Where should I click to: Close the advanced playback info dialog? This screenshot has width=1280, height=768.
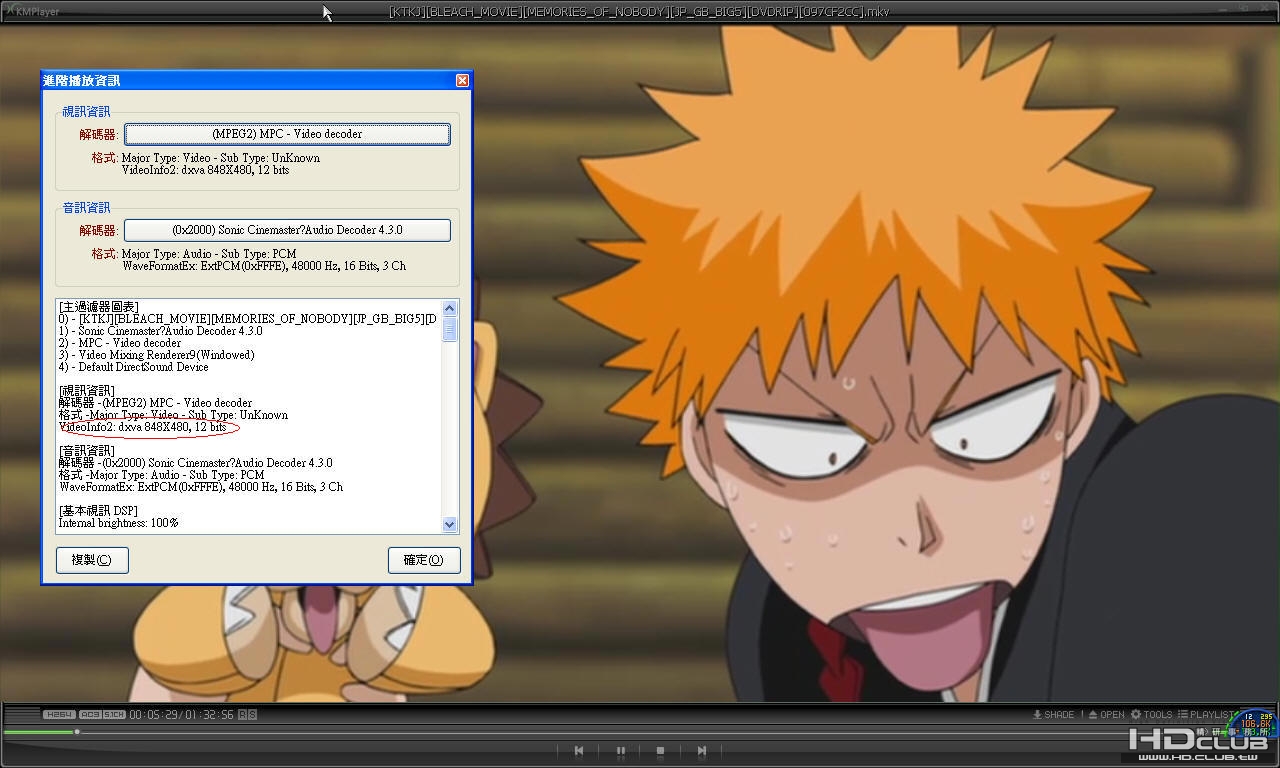pos(462,80)
